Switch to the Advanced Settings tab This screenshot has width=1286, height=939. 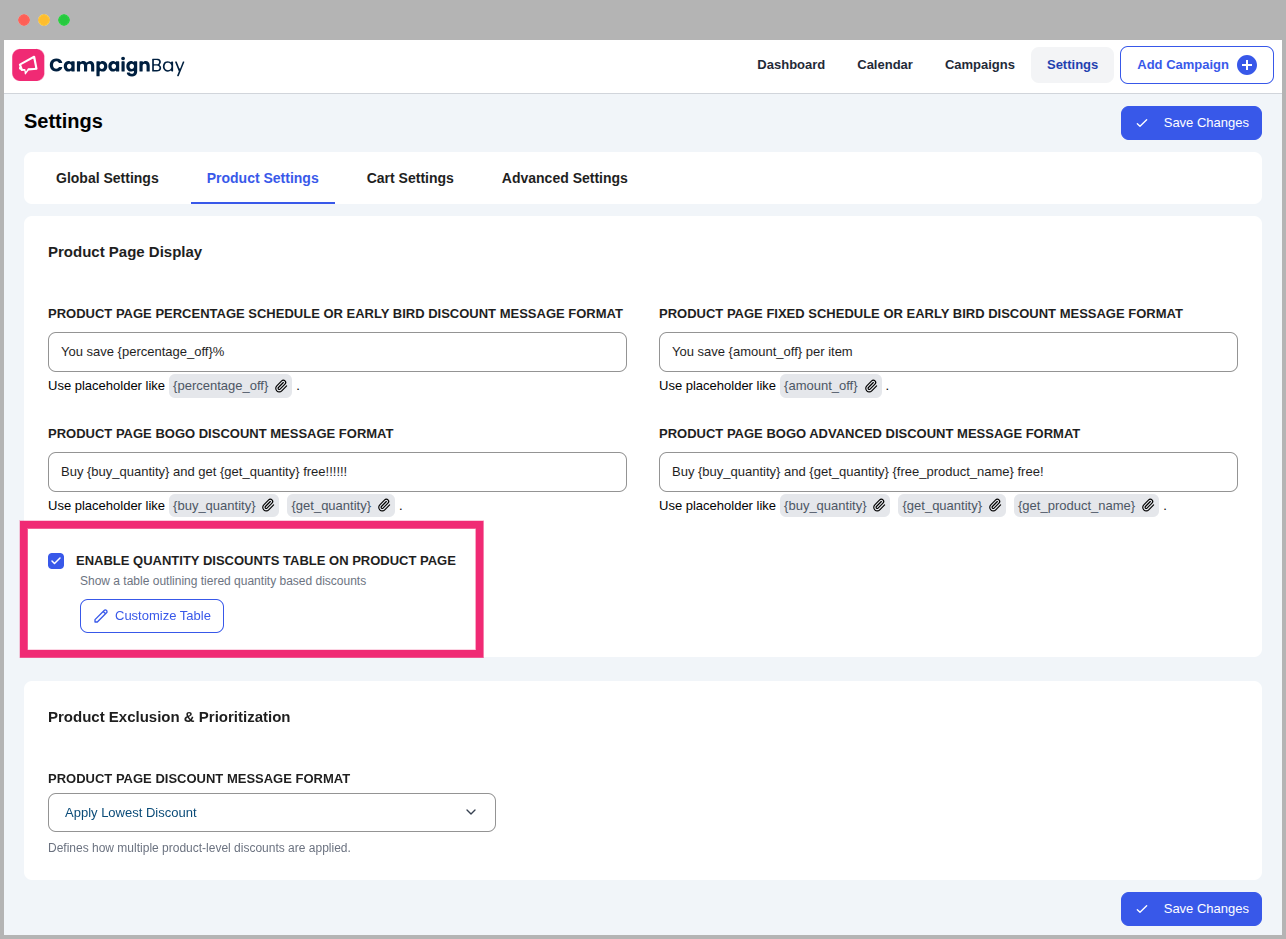tap(564, 178)
